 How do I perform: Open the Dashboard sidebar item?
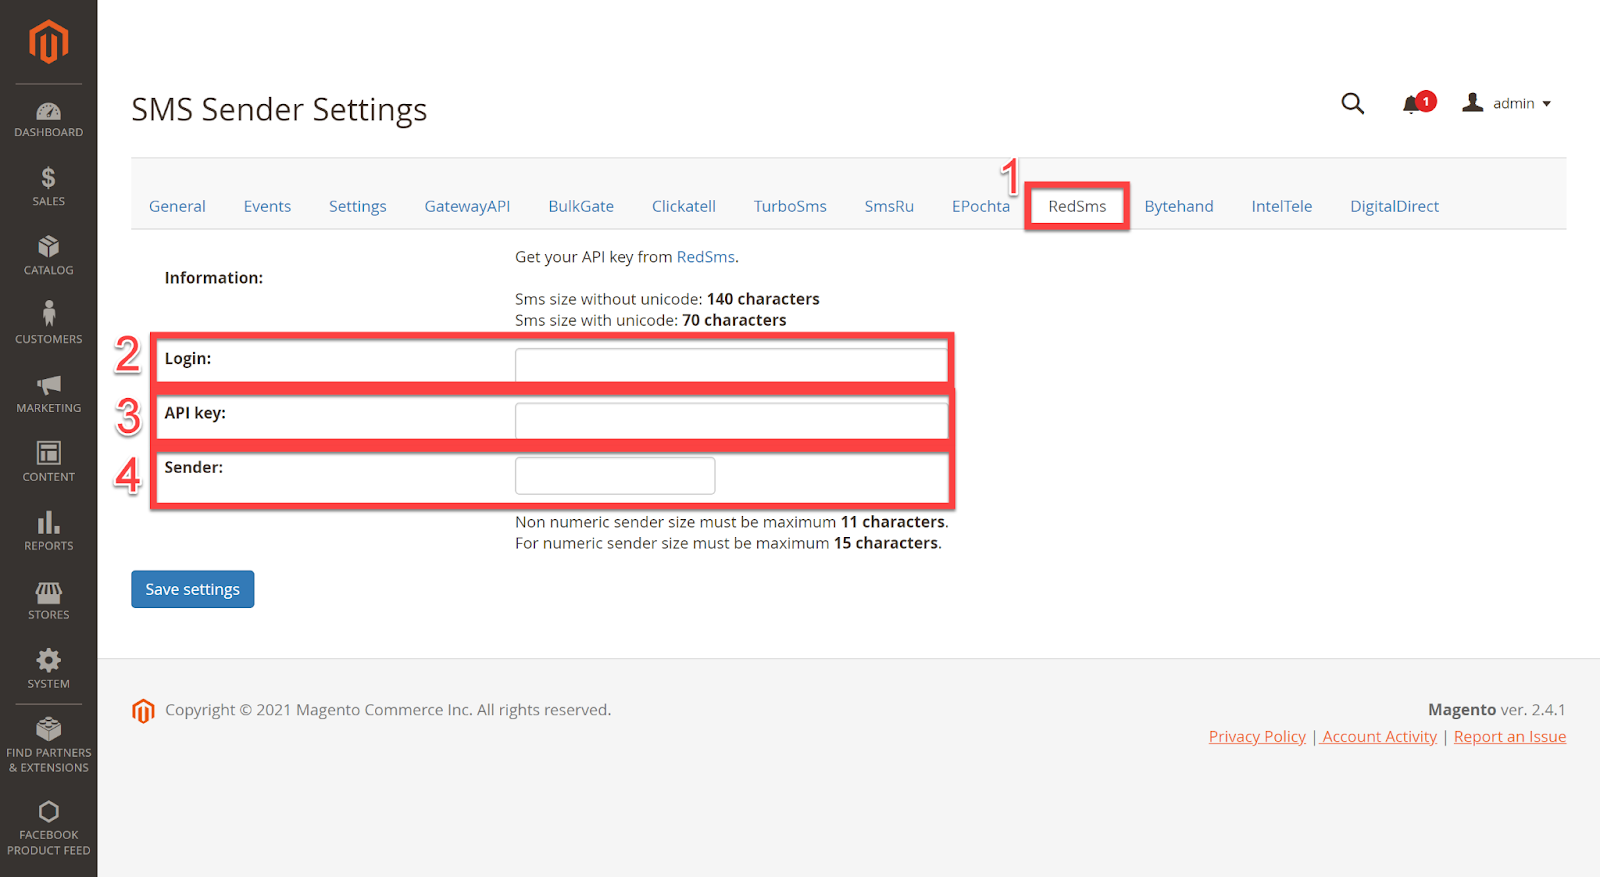coord(48,120)
